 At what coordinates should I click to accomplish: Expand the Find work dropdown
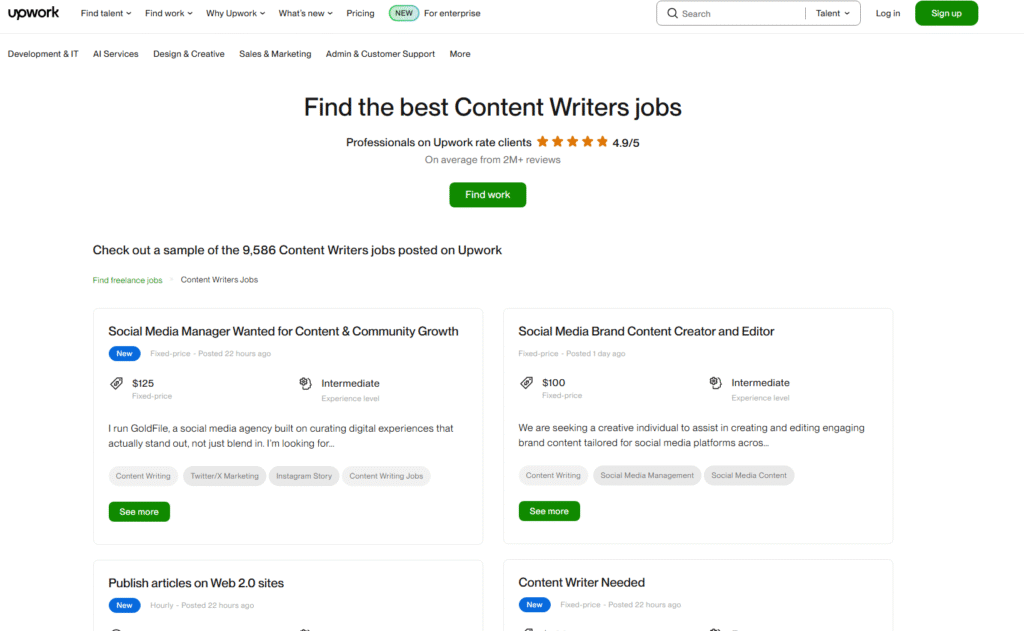click(168, 13)
